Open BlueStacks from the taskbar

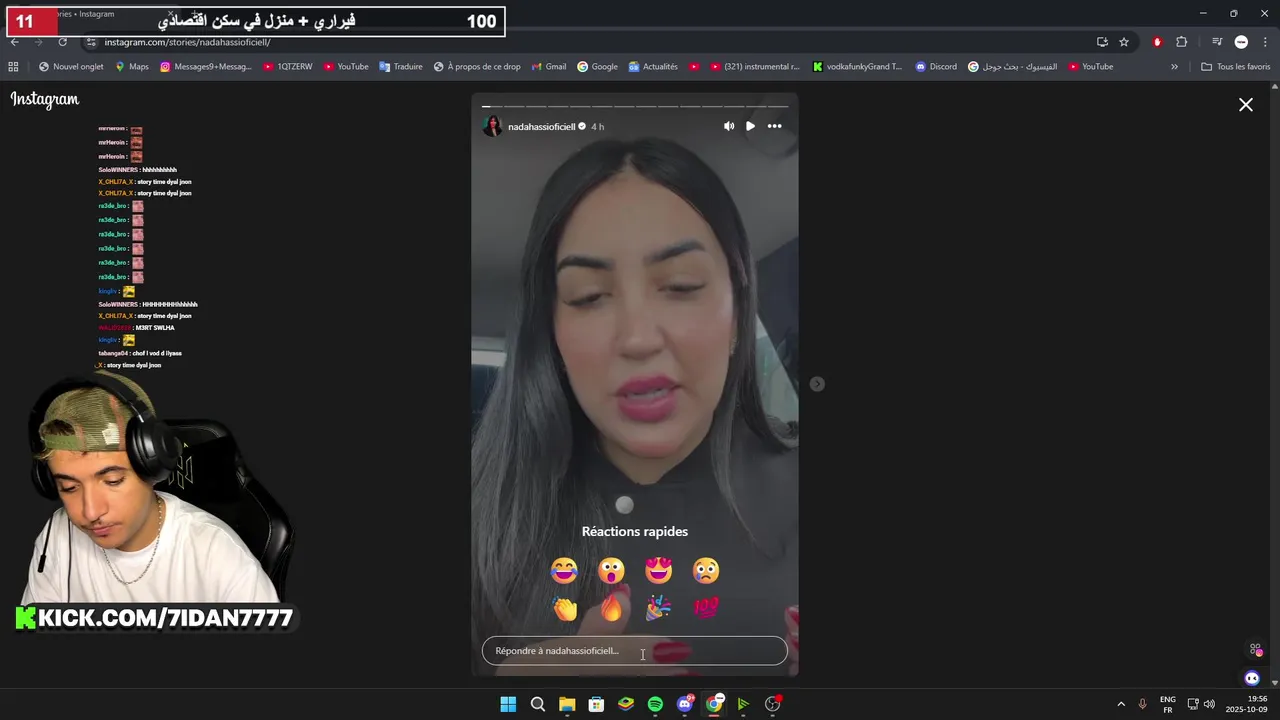(x=626, y=704)
